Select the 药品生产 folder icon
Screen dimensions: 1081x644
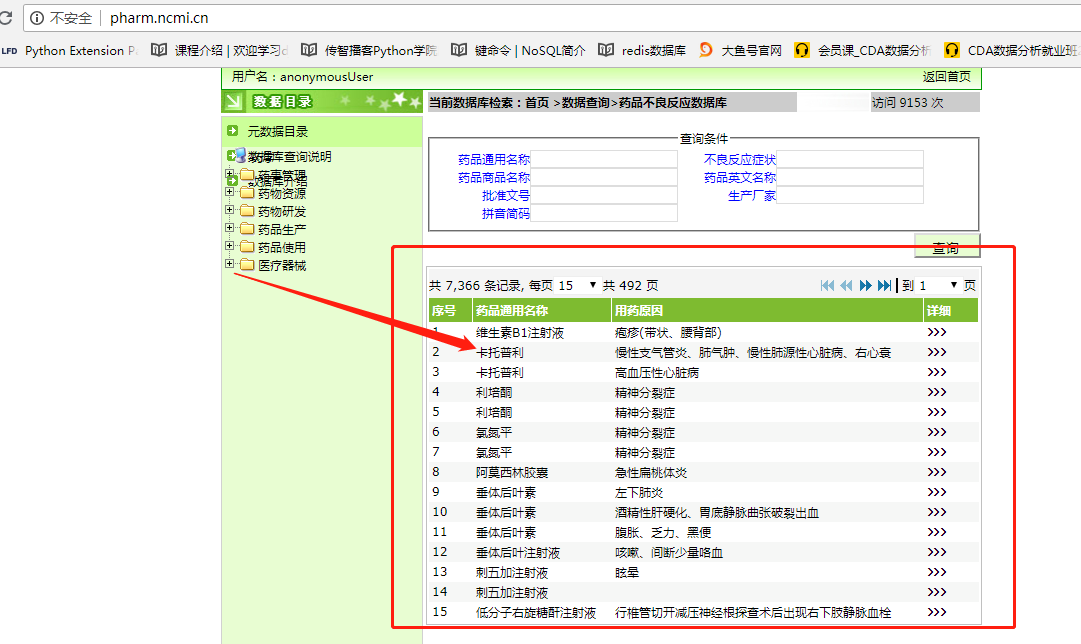coord(247,228)
